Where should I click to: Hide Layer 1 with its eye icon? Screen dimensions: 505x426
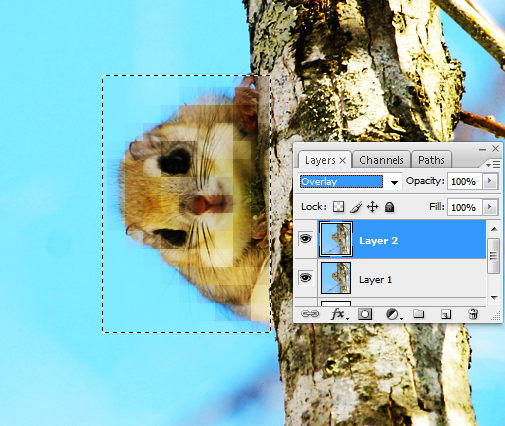coord(305,277)
